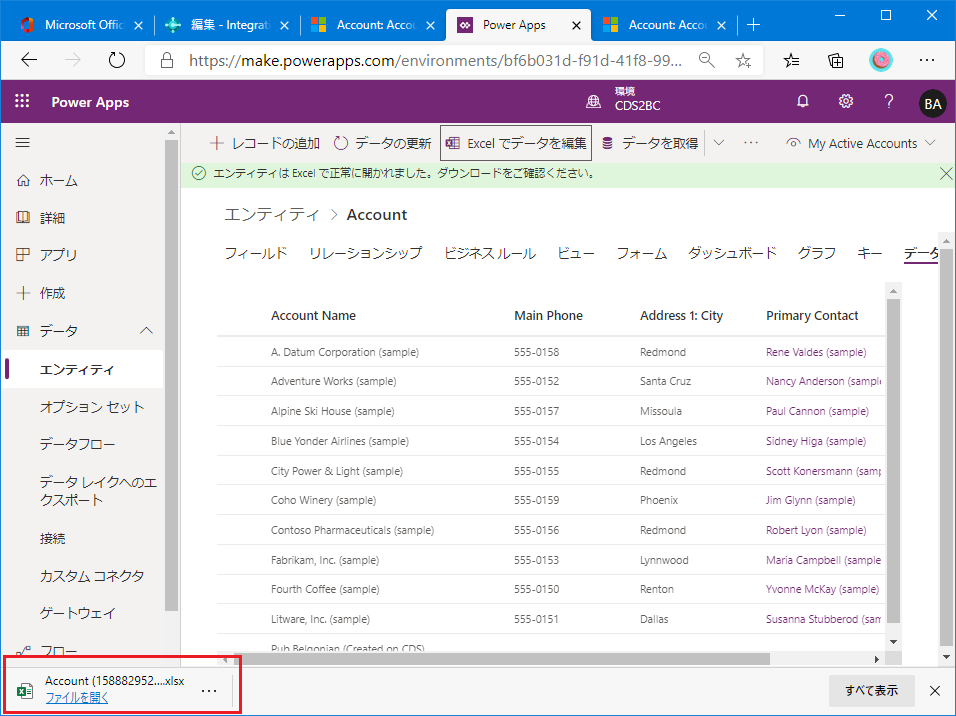Click the ファイルを開く link
Viewport: 956px width, 716px height.
click(77, 698)
